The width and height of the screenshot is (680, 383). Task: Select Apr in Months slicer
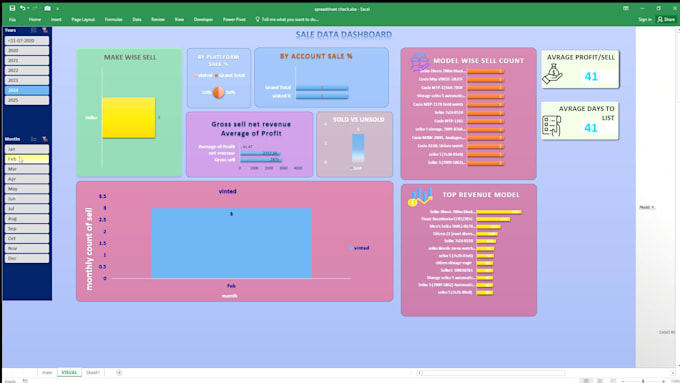click(x=27, y=179)
